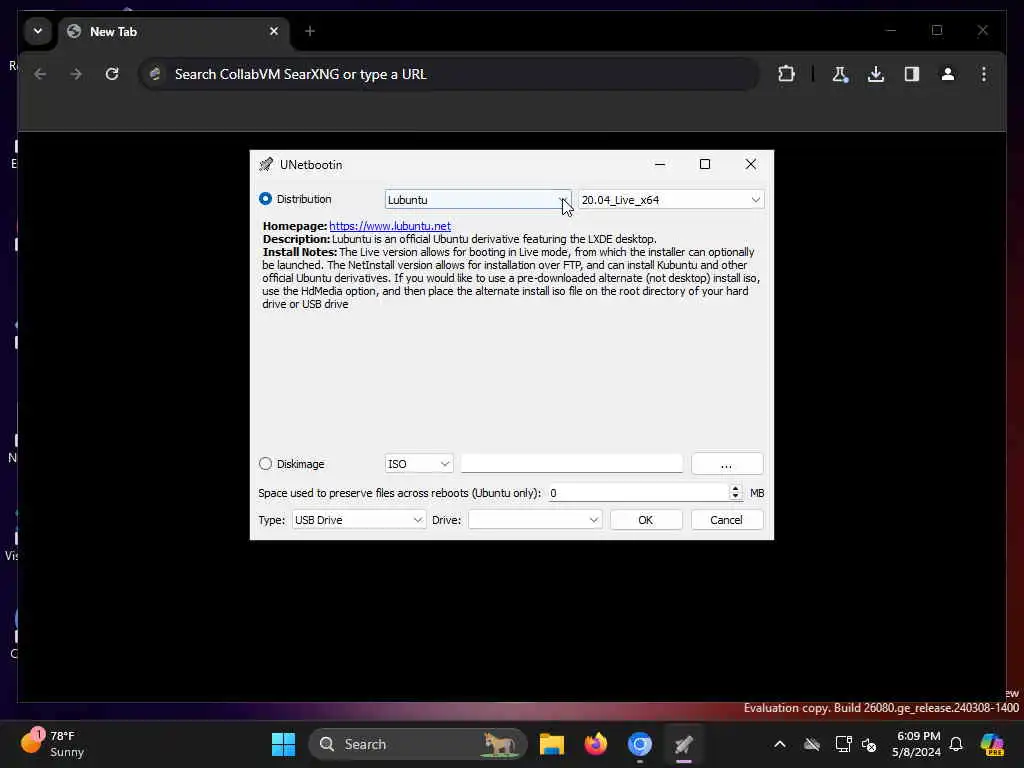Reload the browser page

112,74
